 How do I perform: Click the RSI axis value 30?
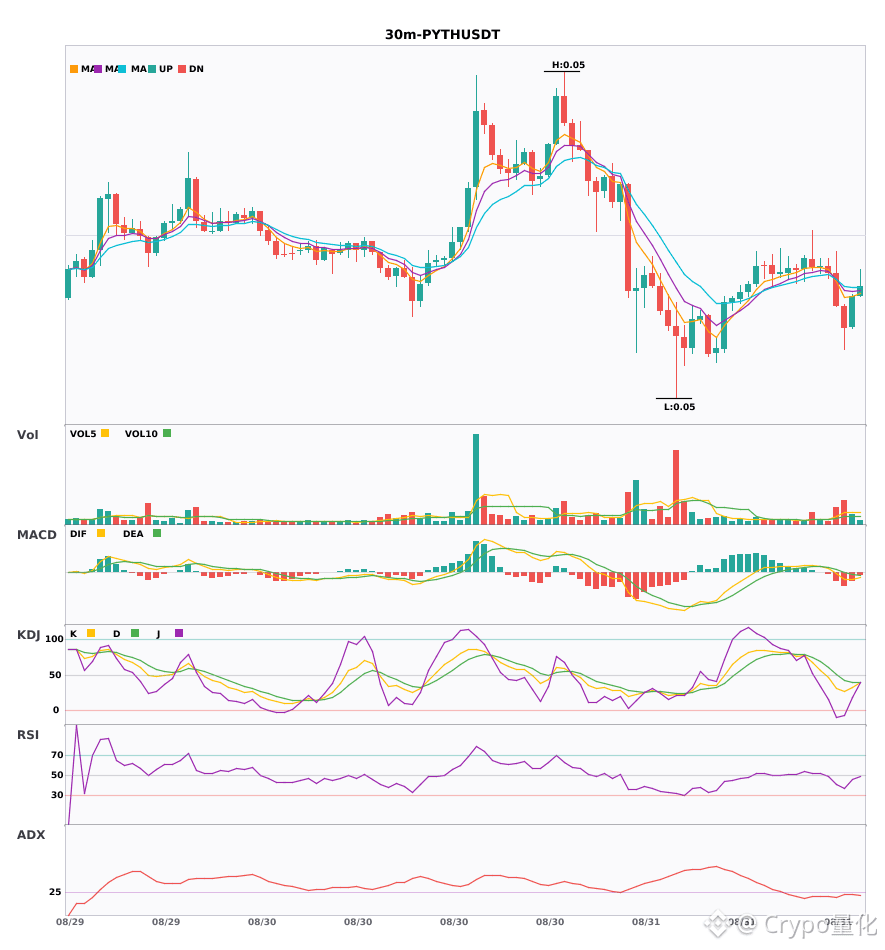[x=57, y=795]
